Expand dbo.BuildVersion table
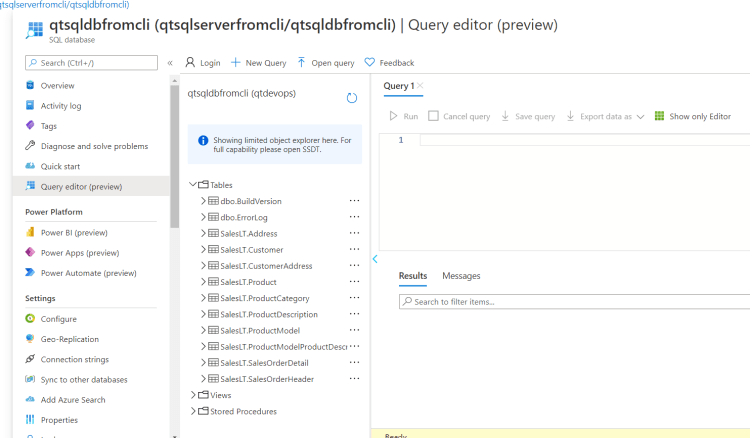This screenshot has height=438, width=750. [x=203, y=201]
